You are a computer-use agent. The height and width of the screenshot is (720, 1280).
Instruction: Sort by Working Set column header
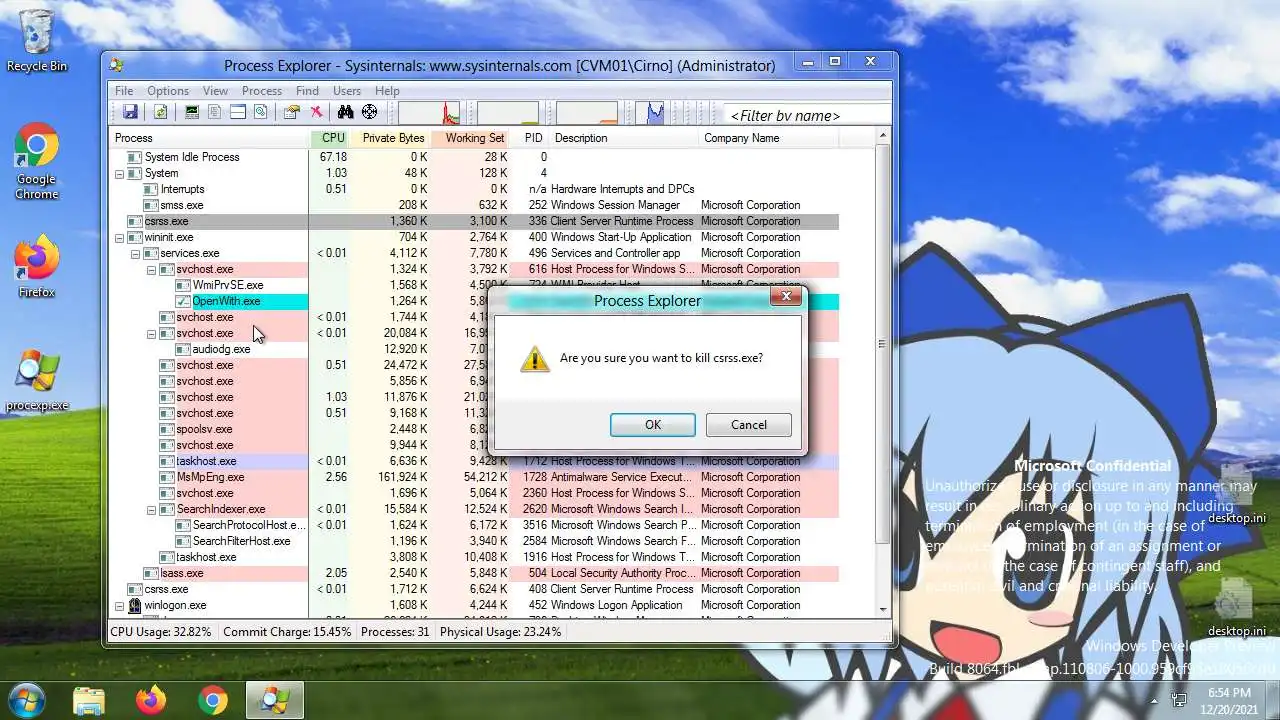[471, 138]
